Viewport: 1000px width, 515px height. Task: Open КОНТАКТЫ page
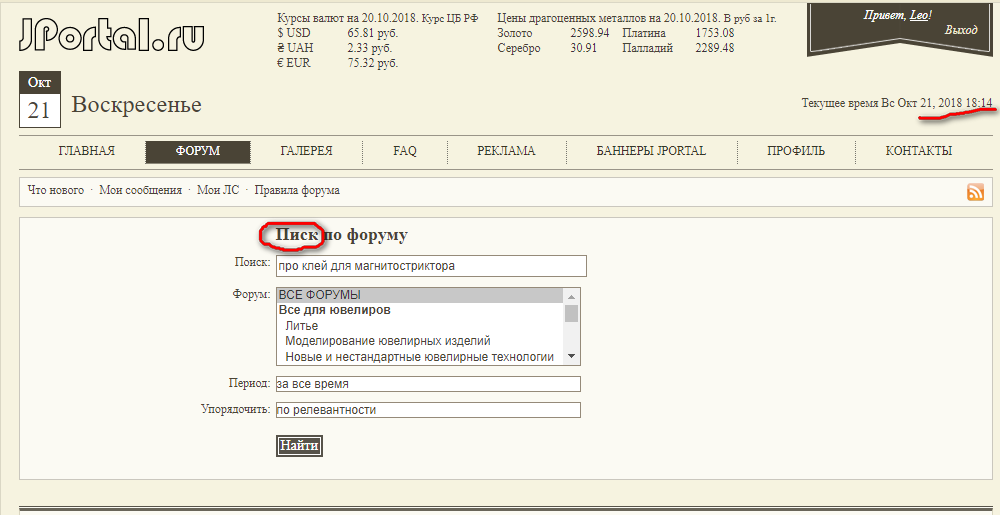(919, 151)
